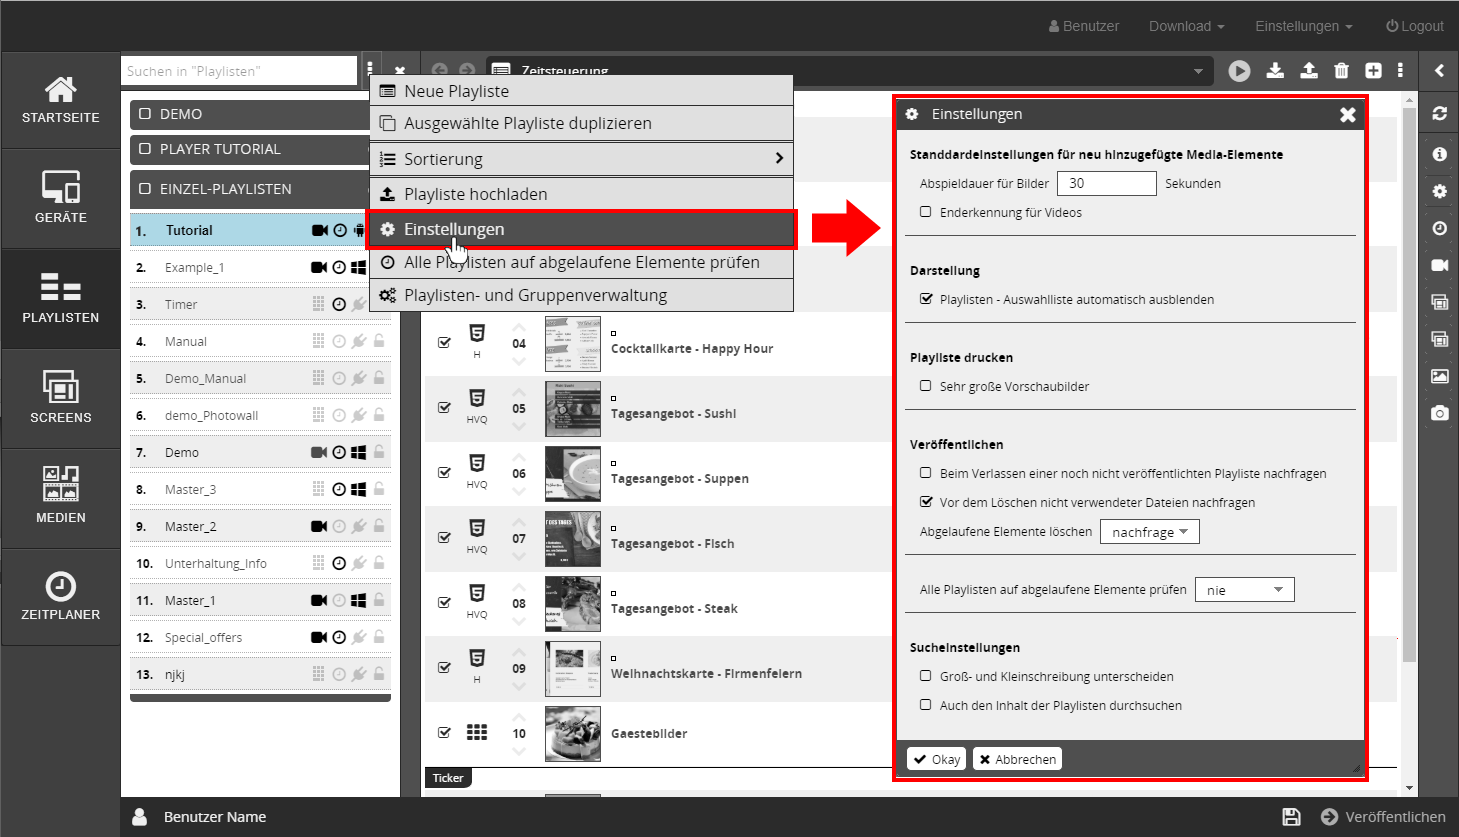Enable Enderkennung für Videos checkbox
Screen dimensions: 1459x837
[x=926, y=212]
